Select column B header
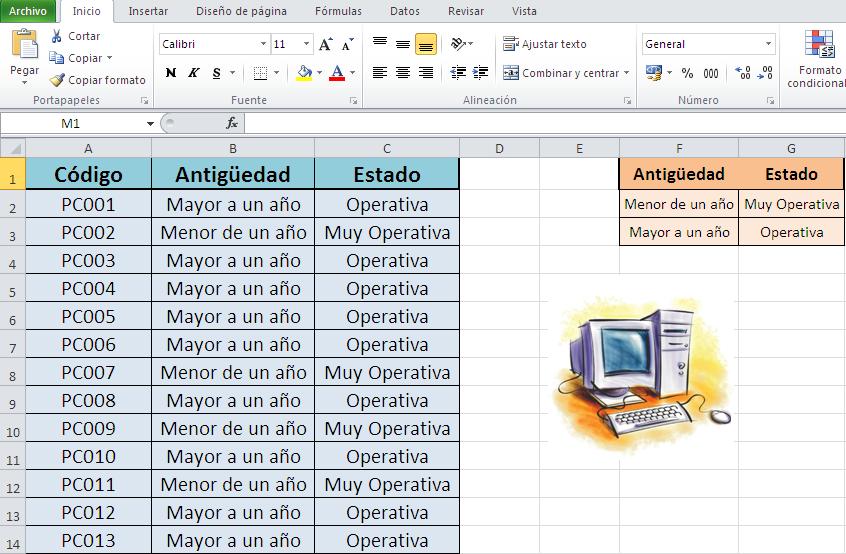 pyautogui.click(x=233, y=148)
